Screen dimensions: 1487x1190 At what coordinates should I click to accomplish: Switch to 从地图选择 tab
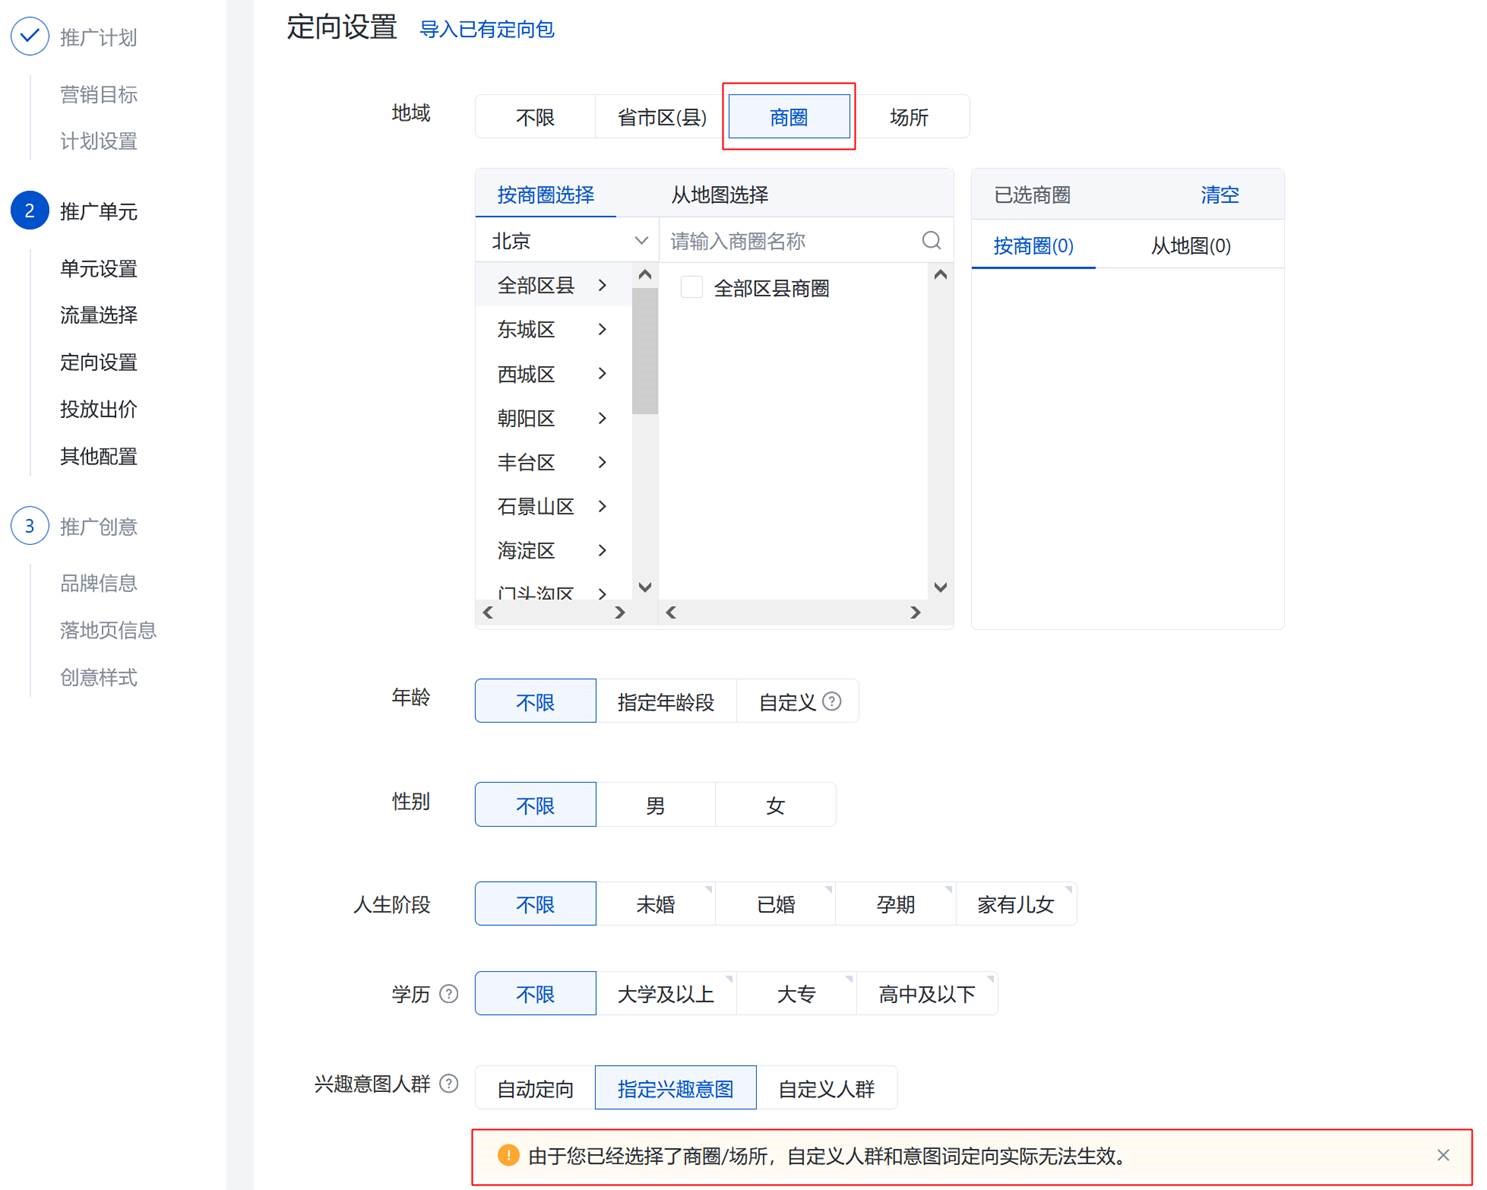click(719, 195)
